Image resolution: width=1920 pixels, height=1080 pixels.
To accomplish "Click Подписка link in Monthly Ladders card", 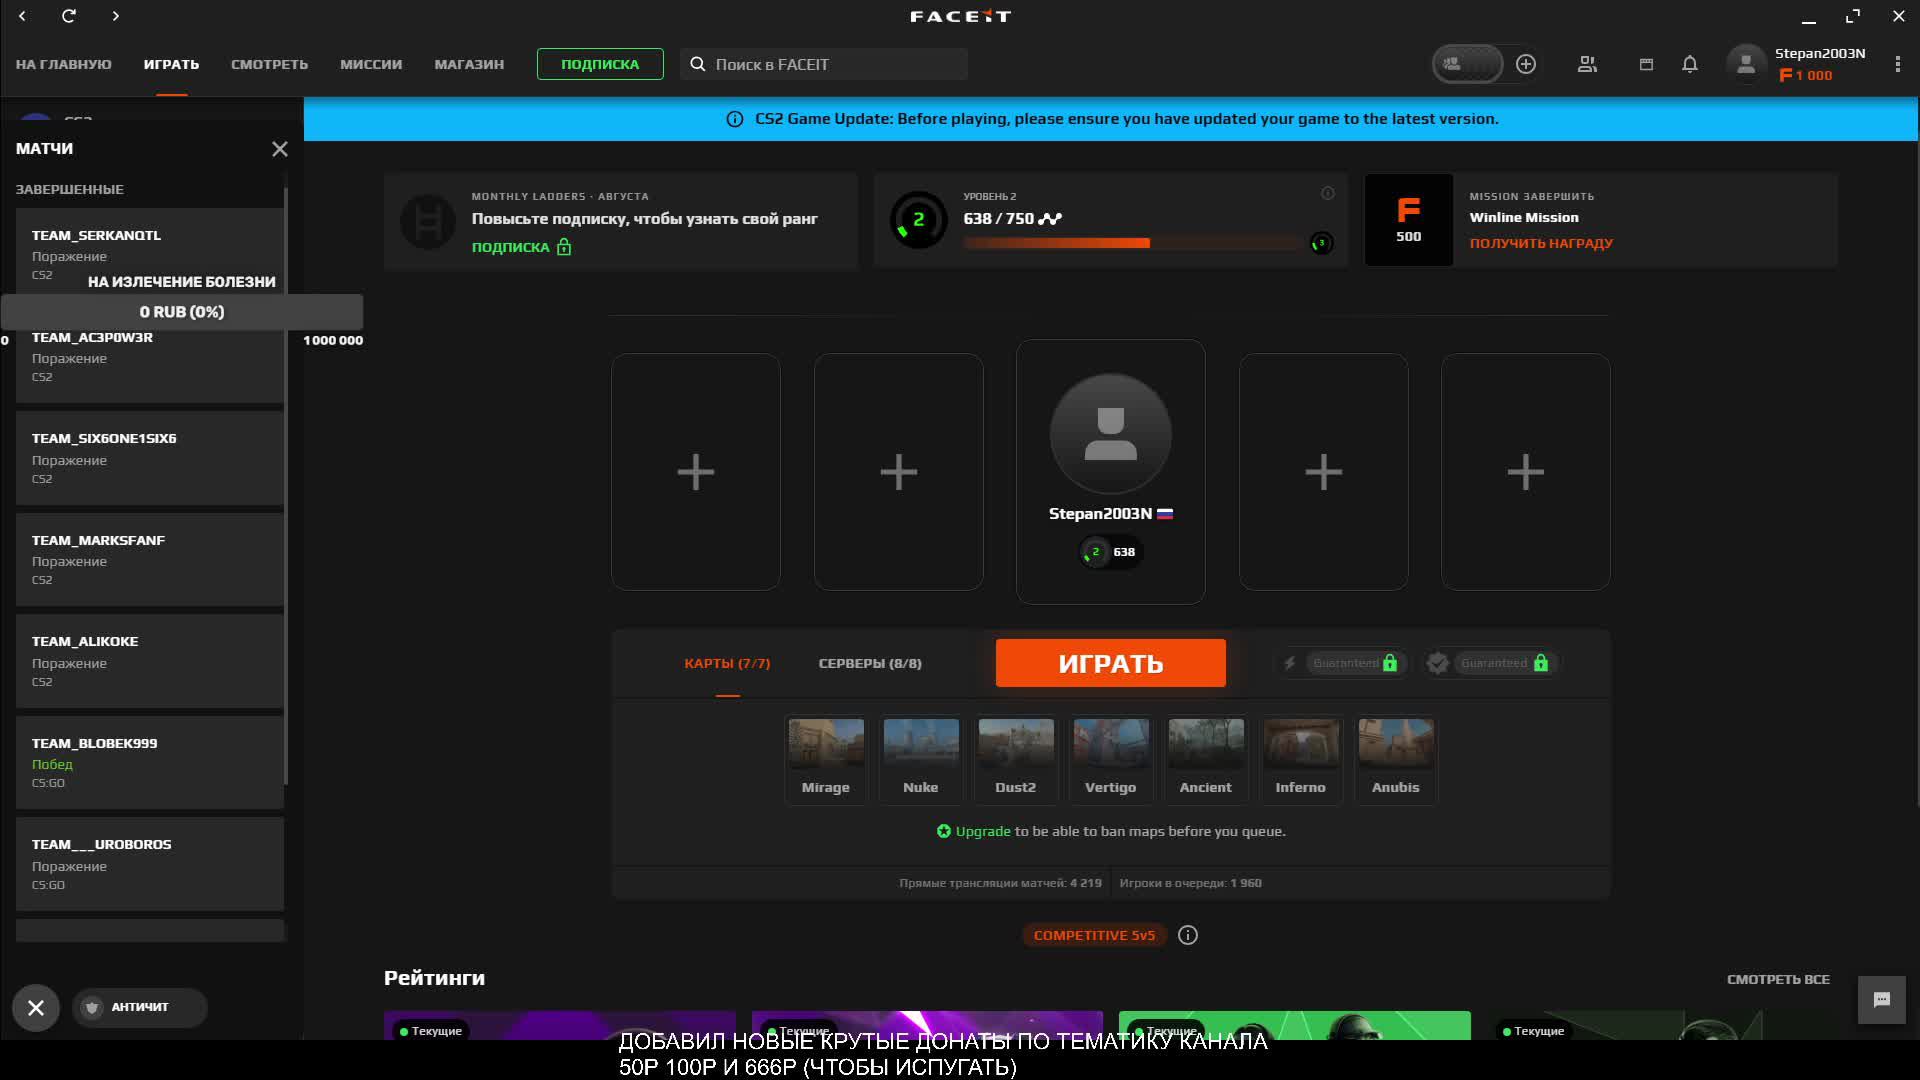I will 521,247.
